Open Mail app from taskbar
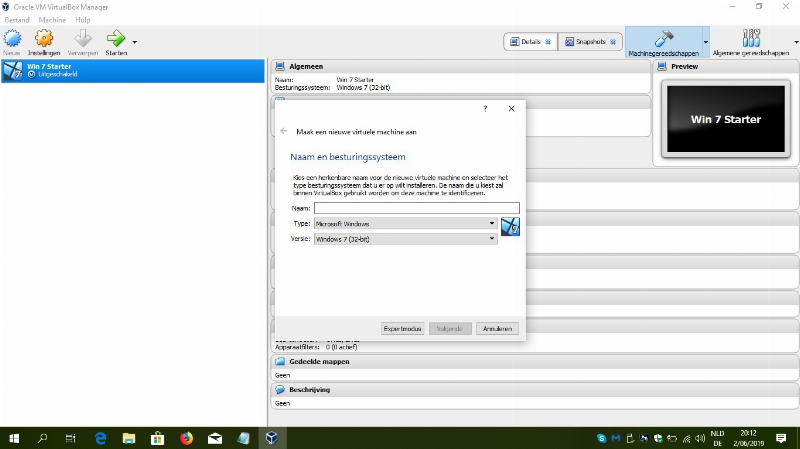800x449 pixels. point(215,438)
